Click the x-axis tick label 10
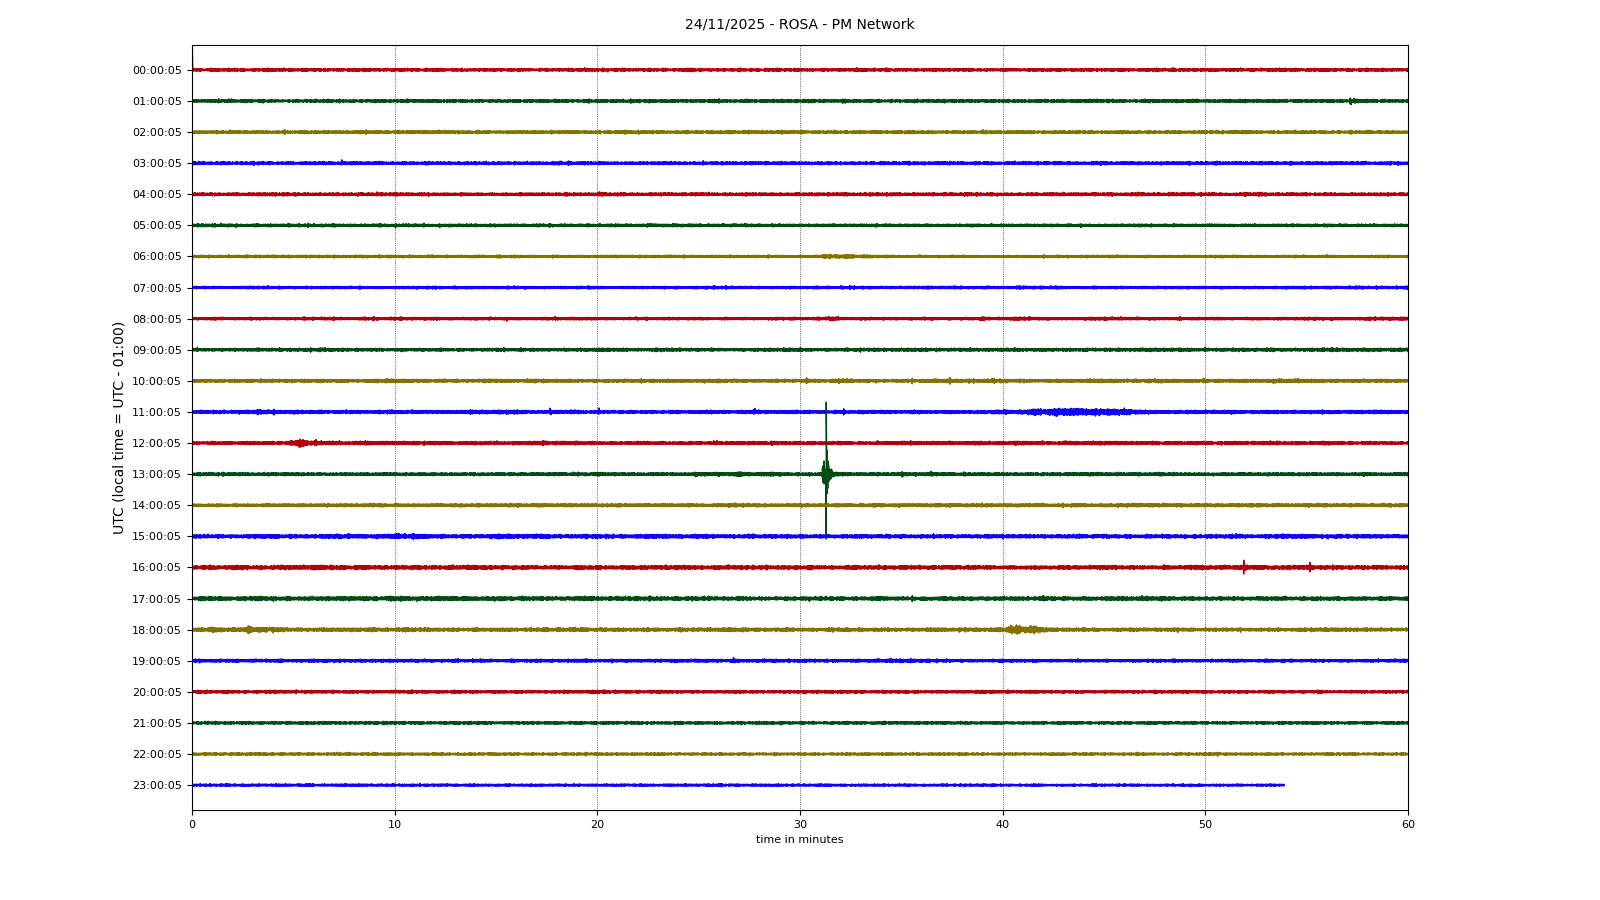The width and height of the screenshot is (1600, 900). point(395,825)
